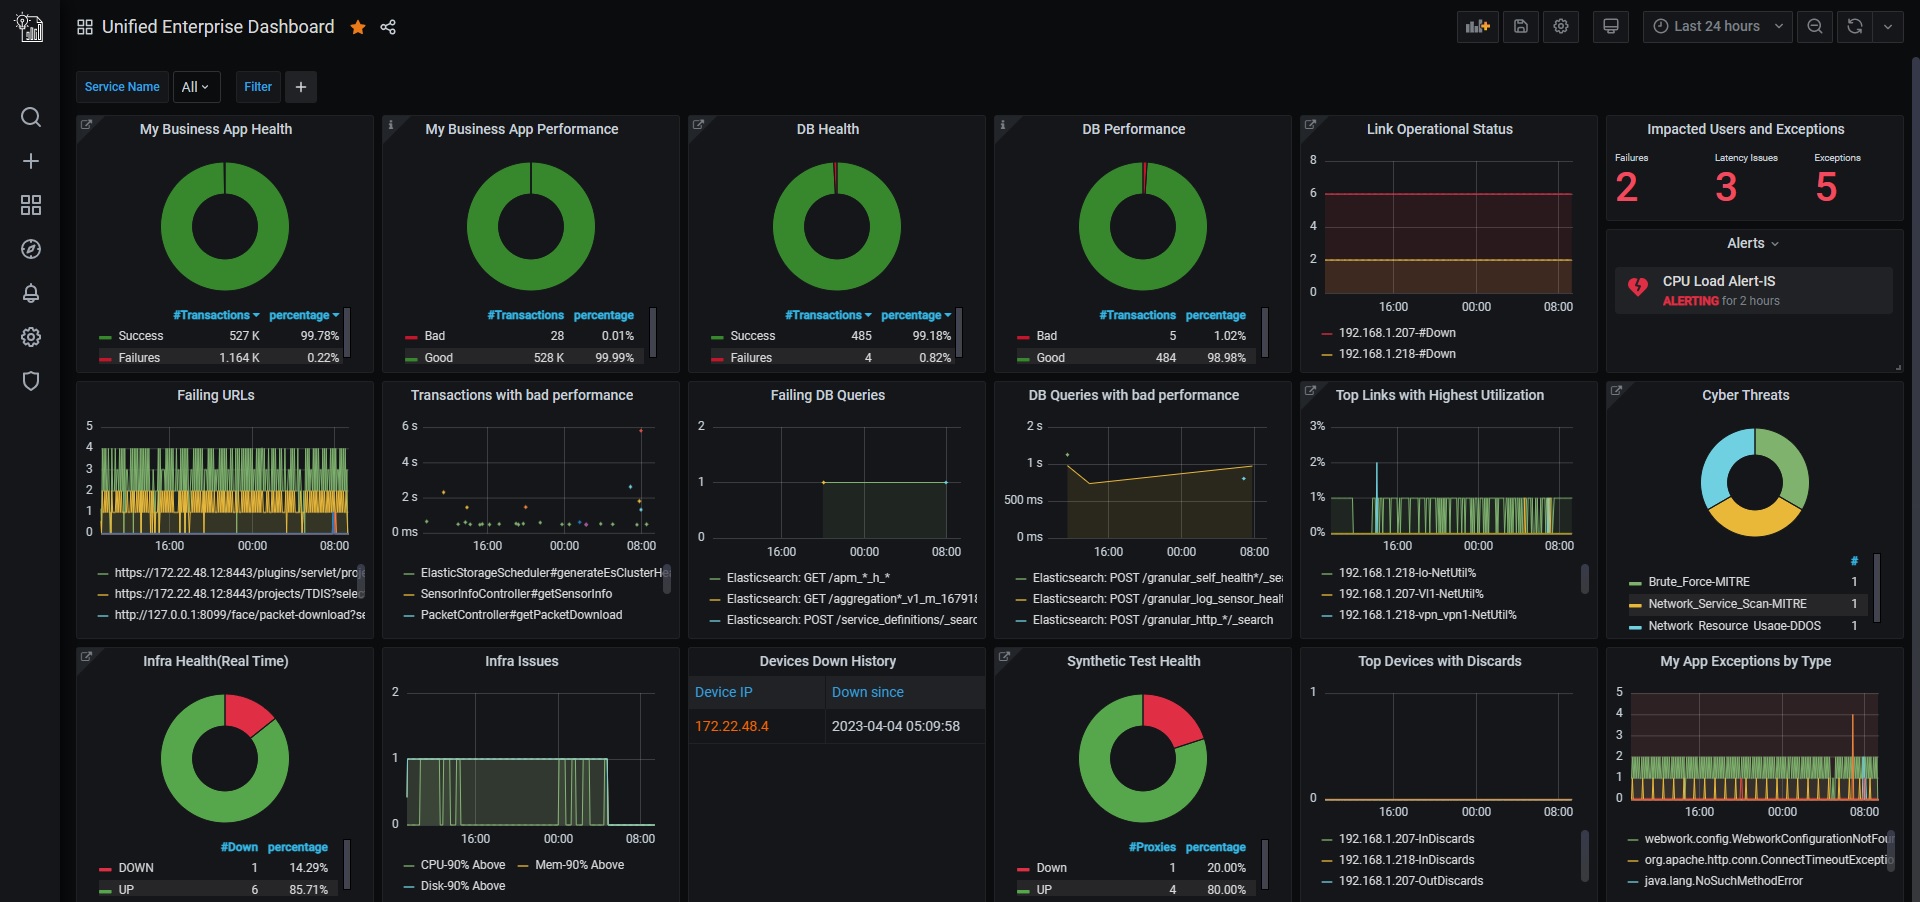Expand the Service Name All dropdown
This screenshot has width=1920, height=902.
195,87
